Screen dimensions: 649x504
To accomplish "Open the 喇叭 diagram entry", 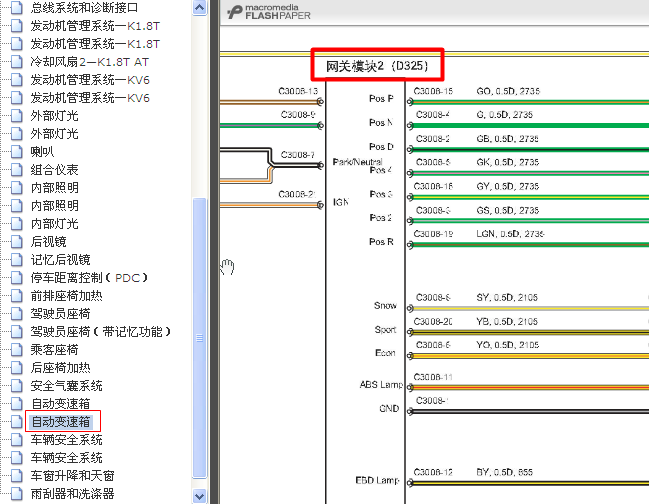I will [x=42, y=152].
